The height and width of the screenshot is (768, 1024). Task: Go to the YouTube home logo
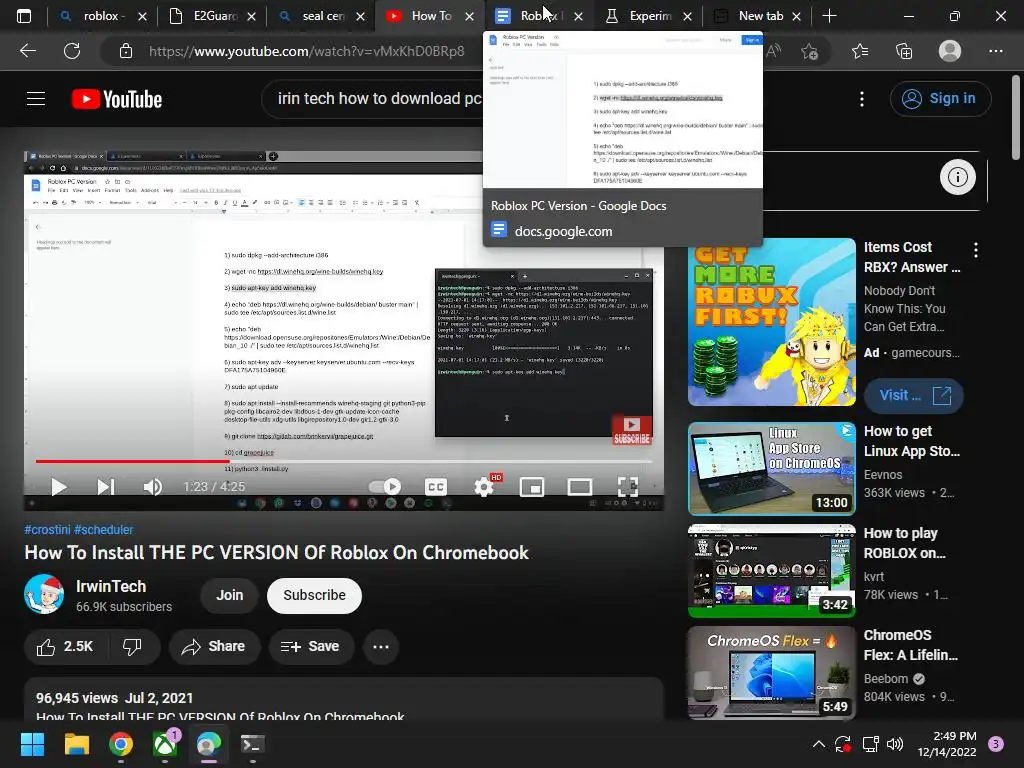click(117, 99)
